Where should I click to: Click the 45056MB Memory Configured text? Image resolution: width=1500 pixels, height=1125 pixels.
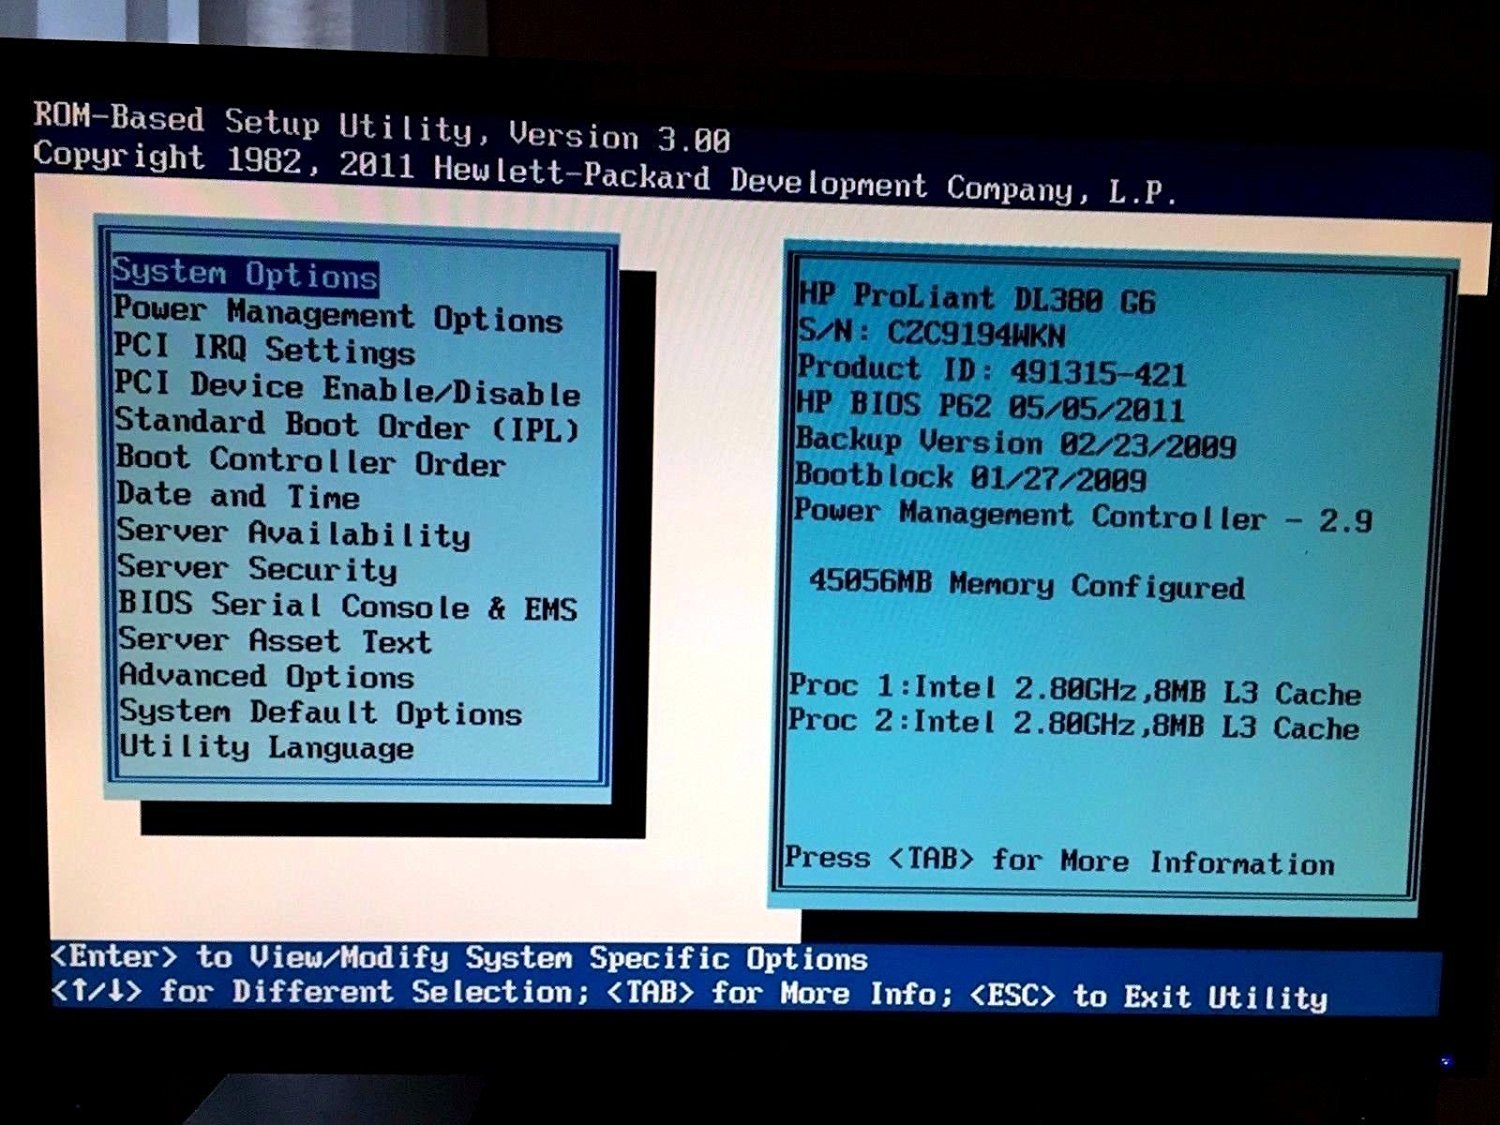pos(1026,583)
